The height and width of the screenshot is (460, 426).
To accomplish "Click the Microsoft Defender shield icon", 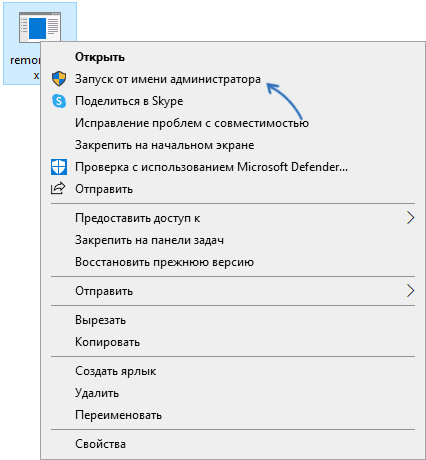I will coord(59,167).
